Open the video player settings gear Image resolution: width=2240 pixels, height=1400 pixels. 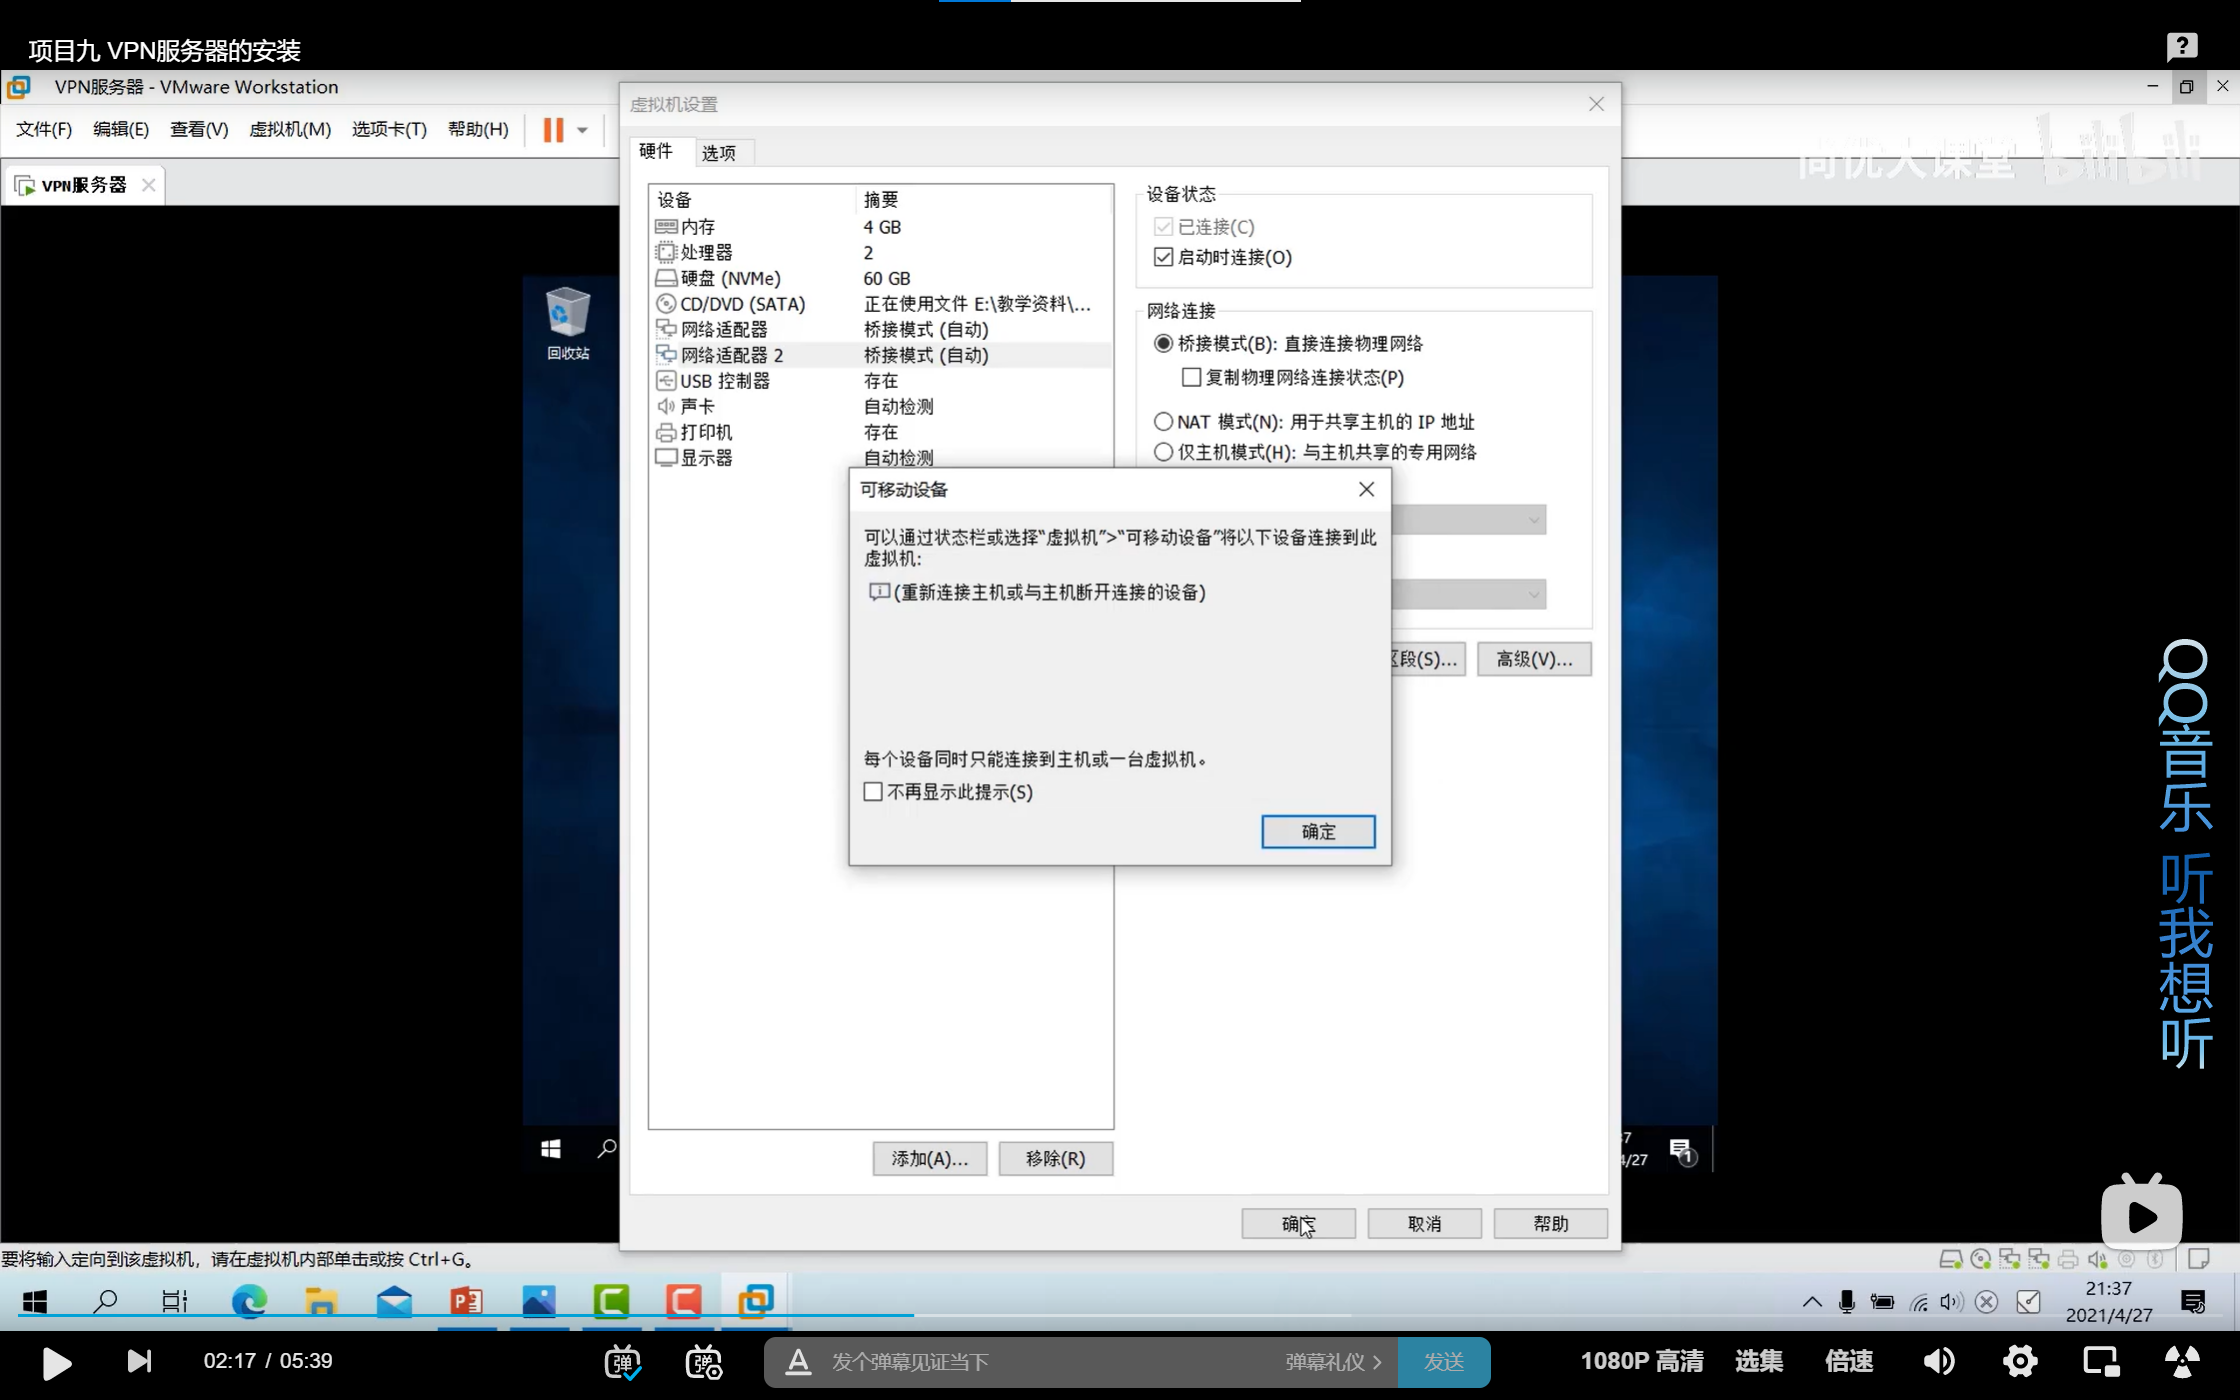point(2020,1361)
